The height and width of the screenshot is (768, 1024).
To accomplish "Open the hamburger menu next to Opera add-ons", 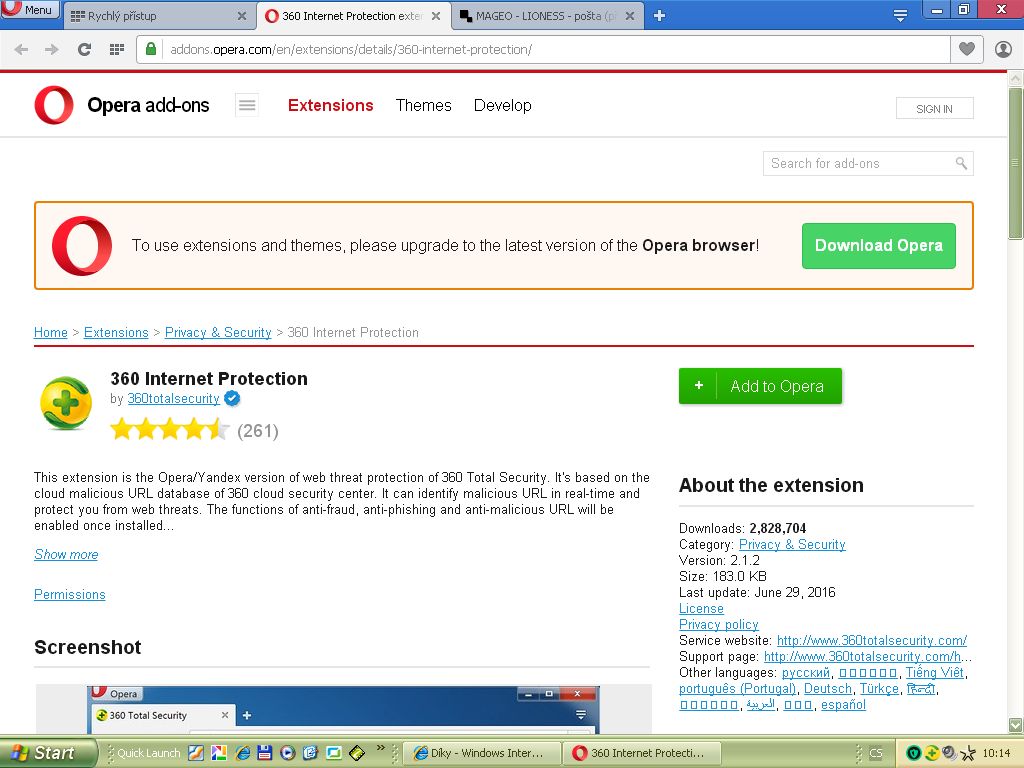I will point(247,105).
